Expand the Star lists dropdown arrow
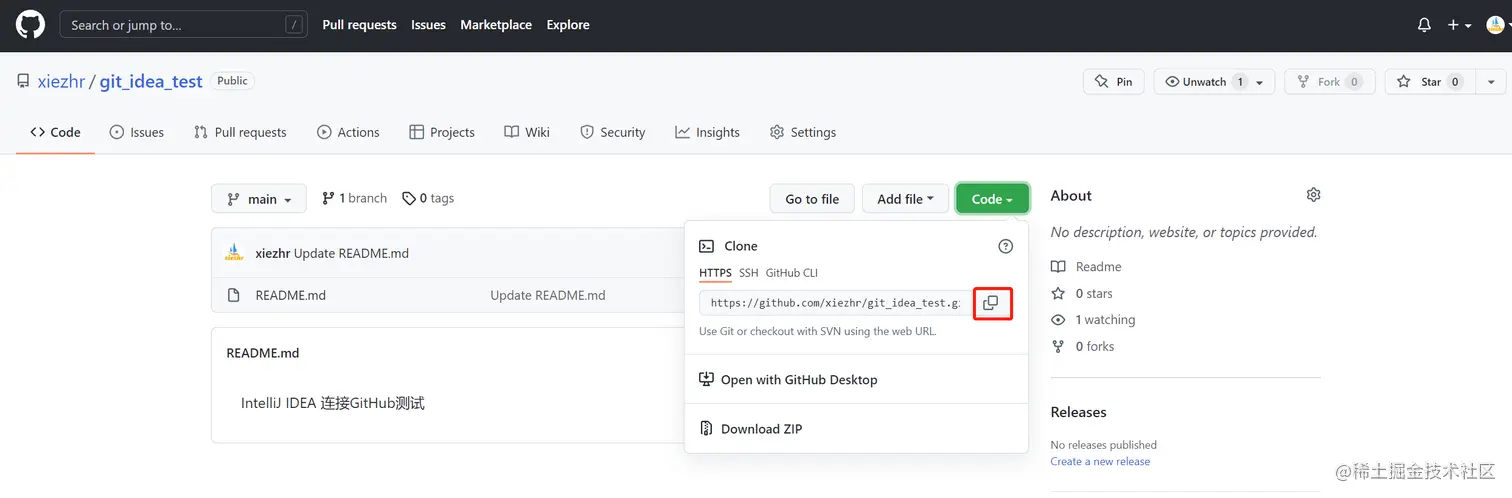1512x498 pixels. point(1491,82)
